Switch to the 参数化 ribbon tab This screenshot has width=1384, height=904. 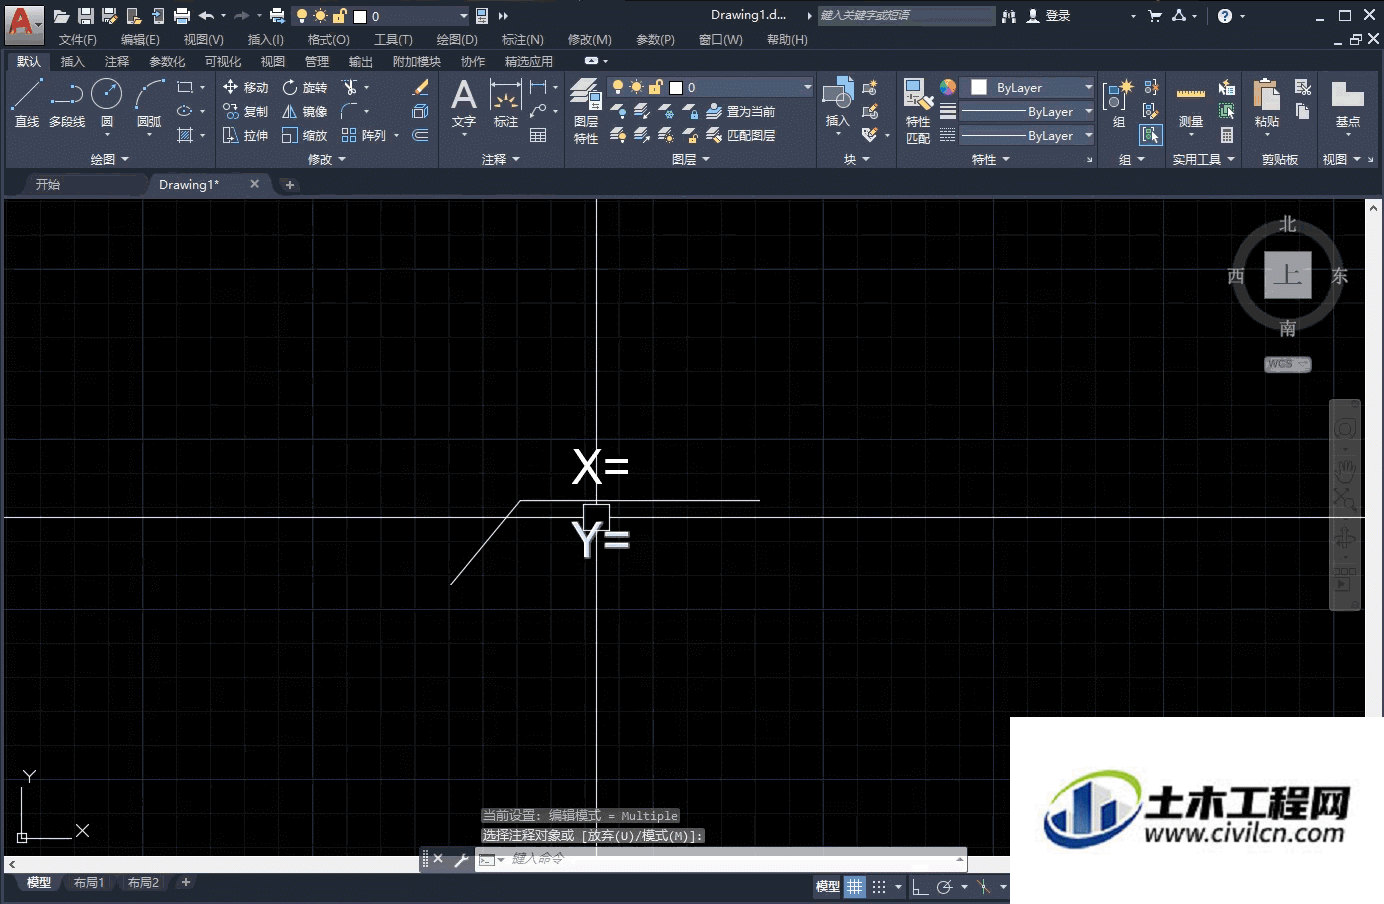167,62
